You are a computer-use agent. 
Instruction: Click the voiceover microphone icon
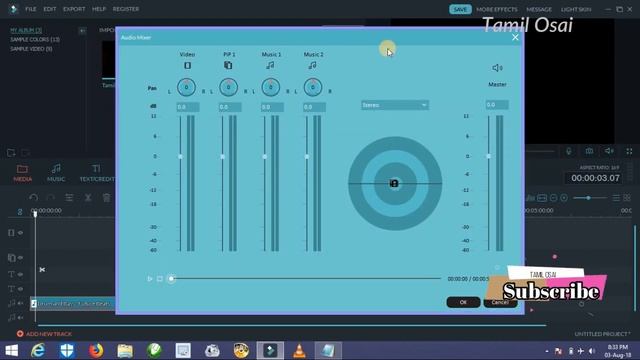569,151
